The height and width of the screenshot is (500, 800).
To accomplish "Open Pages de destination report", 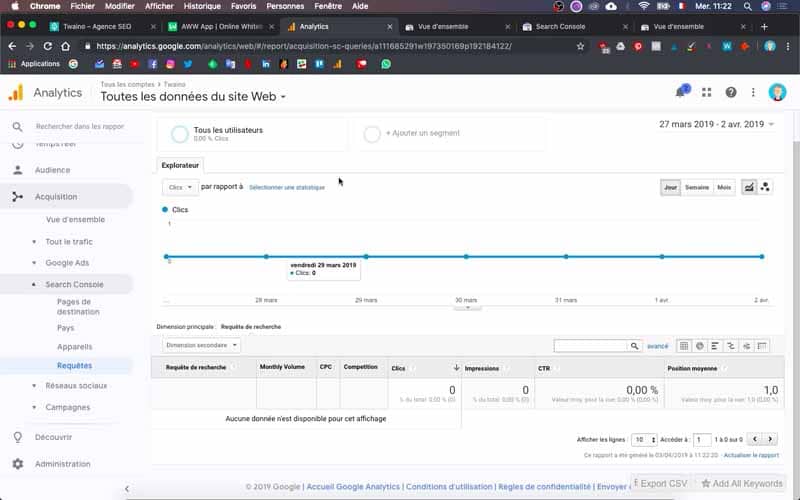I will pos(78,307).
